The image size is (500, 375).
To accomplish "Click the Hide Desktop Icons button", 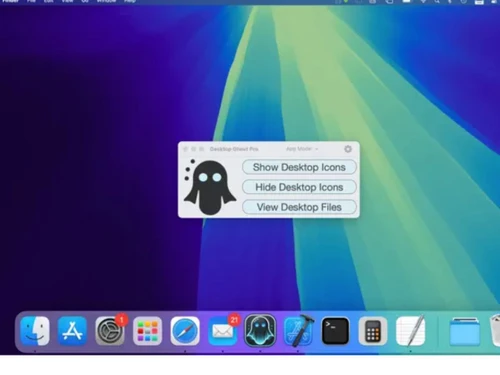I will point(299,187).
